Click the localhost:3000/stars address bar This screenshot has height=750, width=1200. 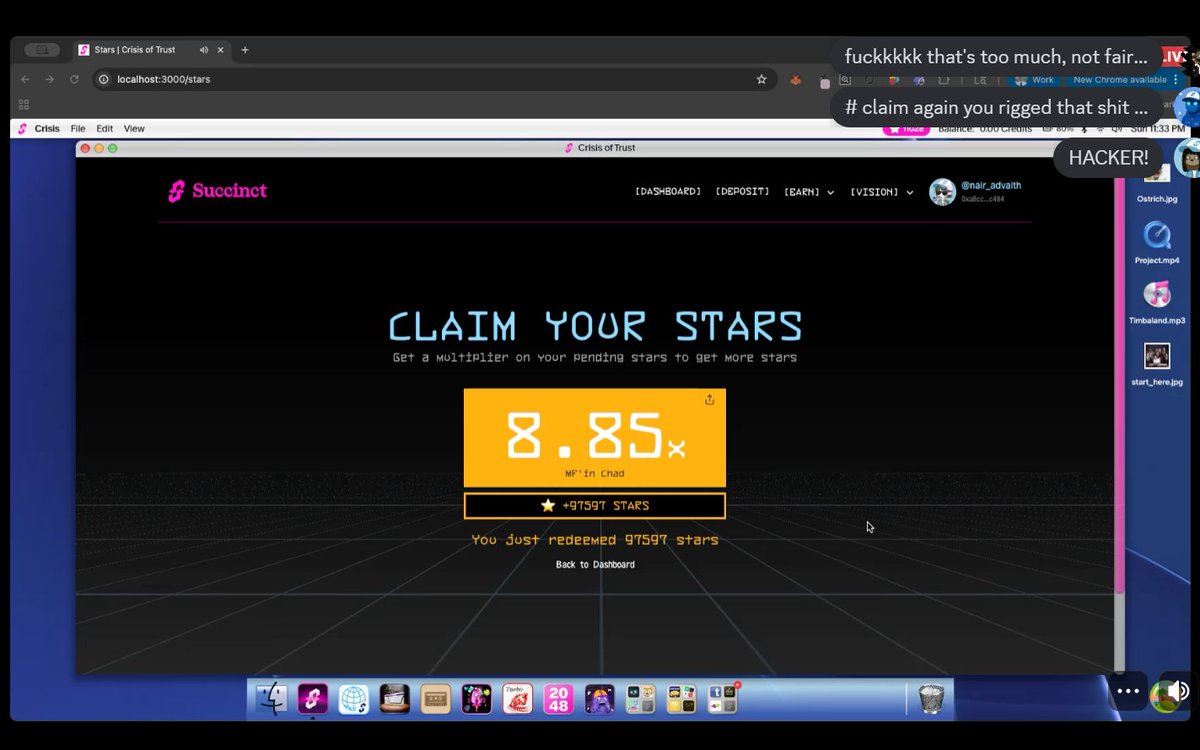435,79
